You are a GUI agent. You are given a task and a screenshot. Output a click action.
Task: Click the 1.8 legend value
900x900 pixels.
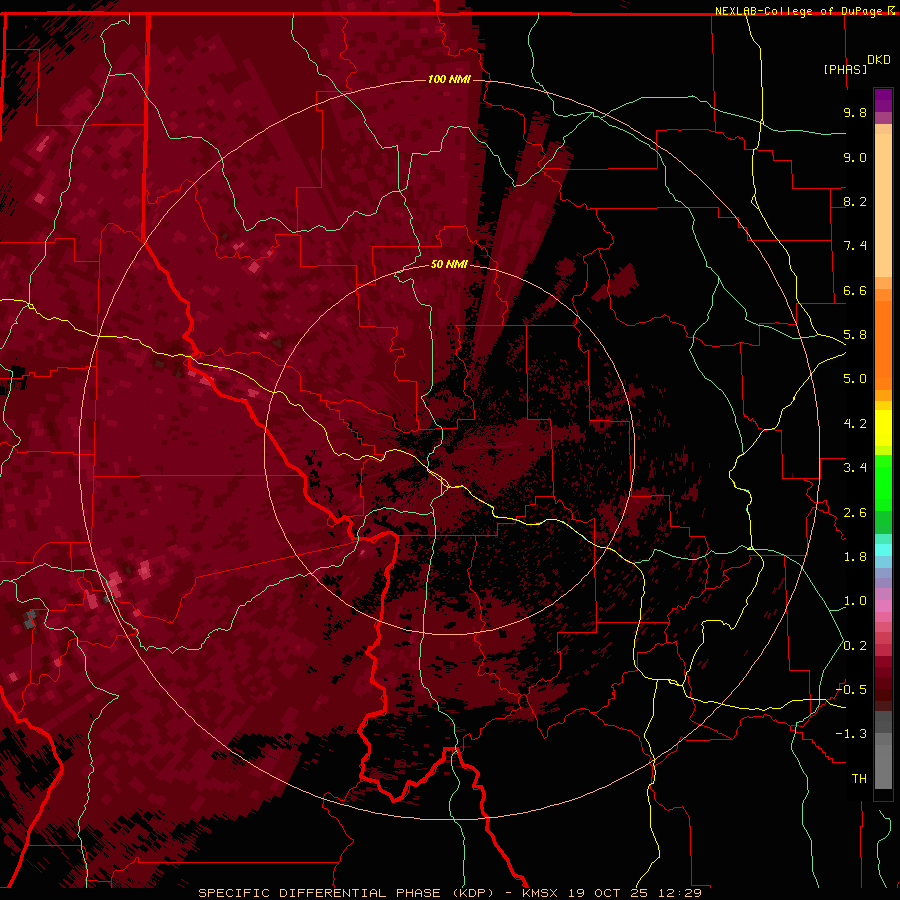[855, 557]
